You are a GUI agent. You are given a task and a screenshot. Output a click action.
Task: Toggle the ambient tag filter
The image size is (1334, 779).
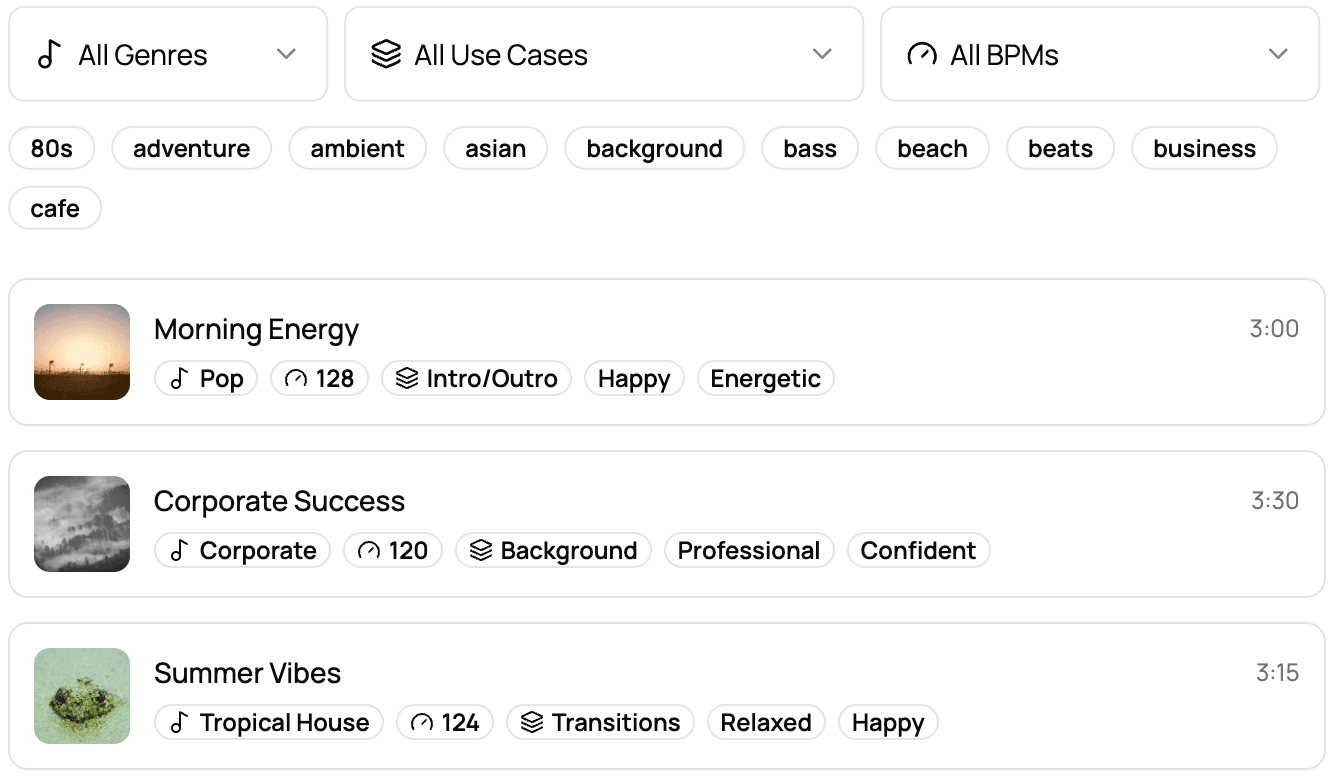(x=357, y=149)
